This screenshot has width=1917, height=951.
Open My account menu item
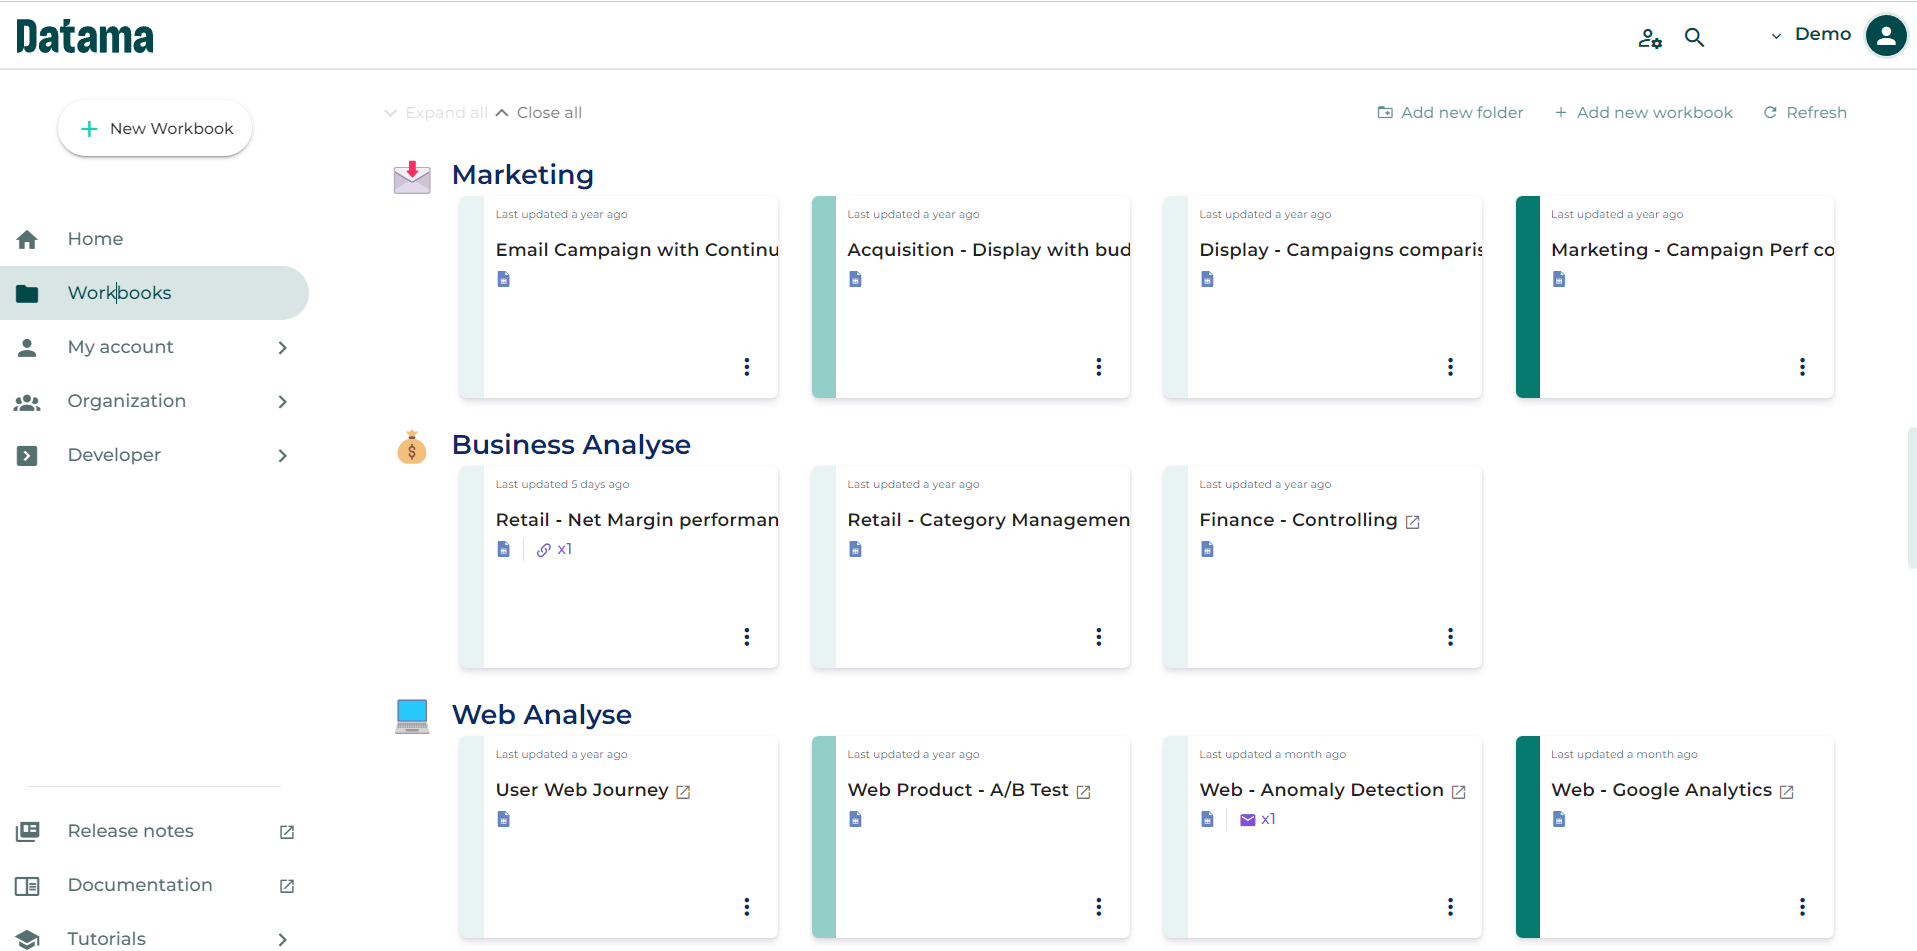(x=121, y=347)
